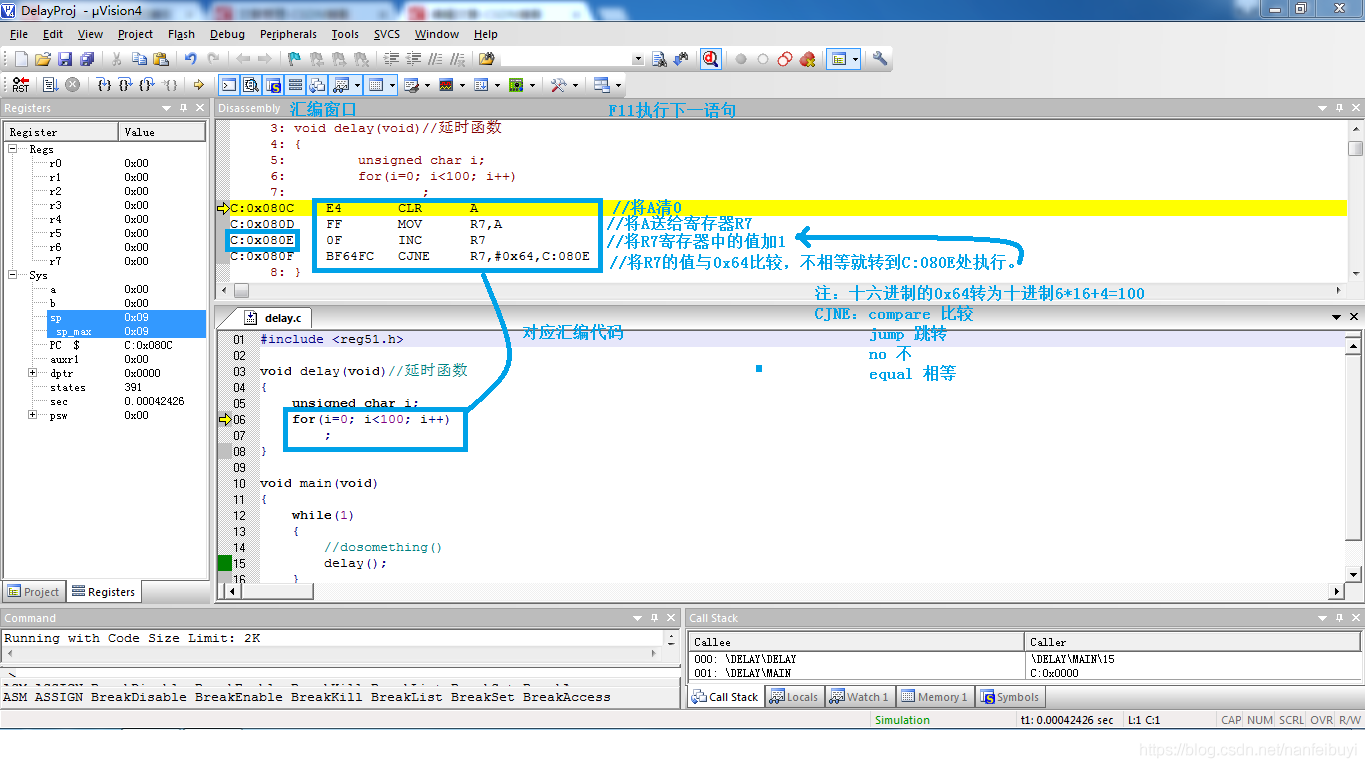Click the Step into braces icon
The width and height of the screenshot is (1366, 768).
coord(102,85)
